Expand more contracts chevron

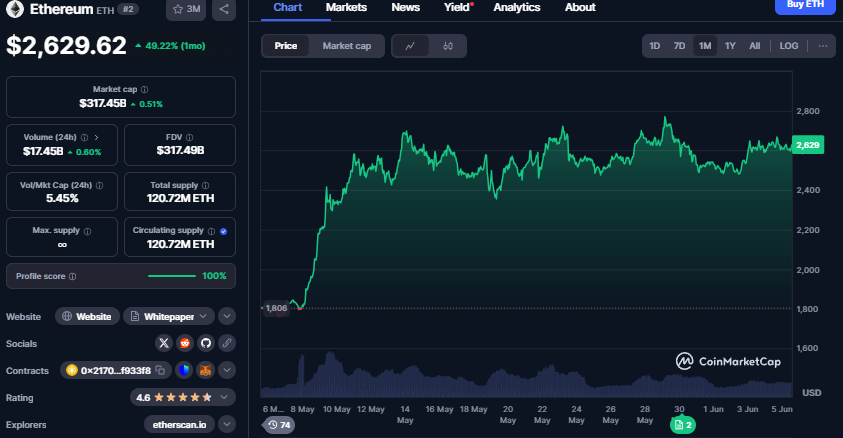[227, 370]
